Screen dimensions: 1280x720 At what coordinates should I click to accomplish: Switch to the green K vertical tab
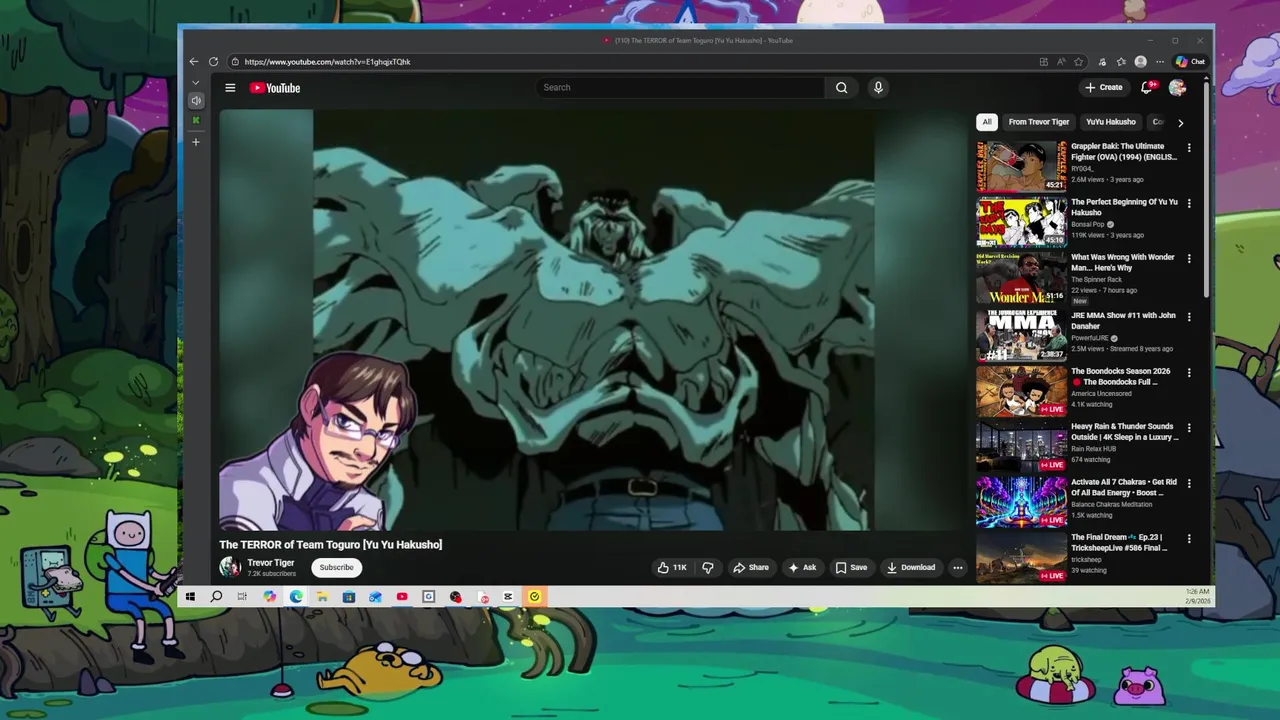pos(196,120)
